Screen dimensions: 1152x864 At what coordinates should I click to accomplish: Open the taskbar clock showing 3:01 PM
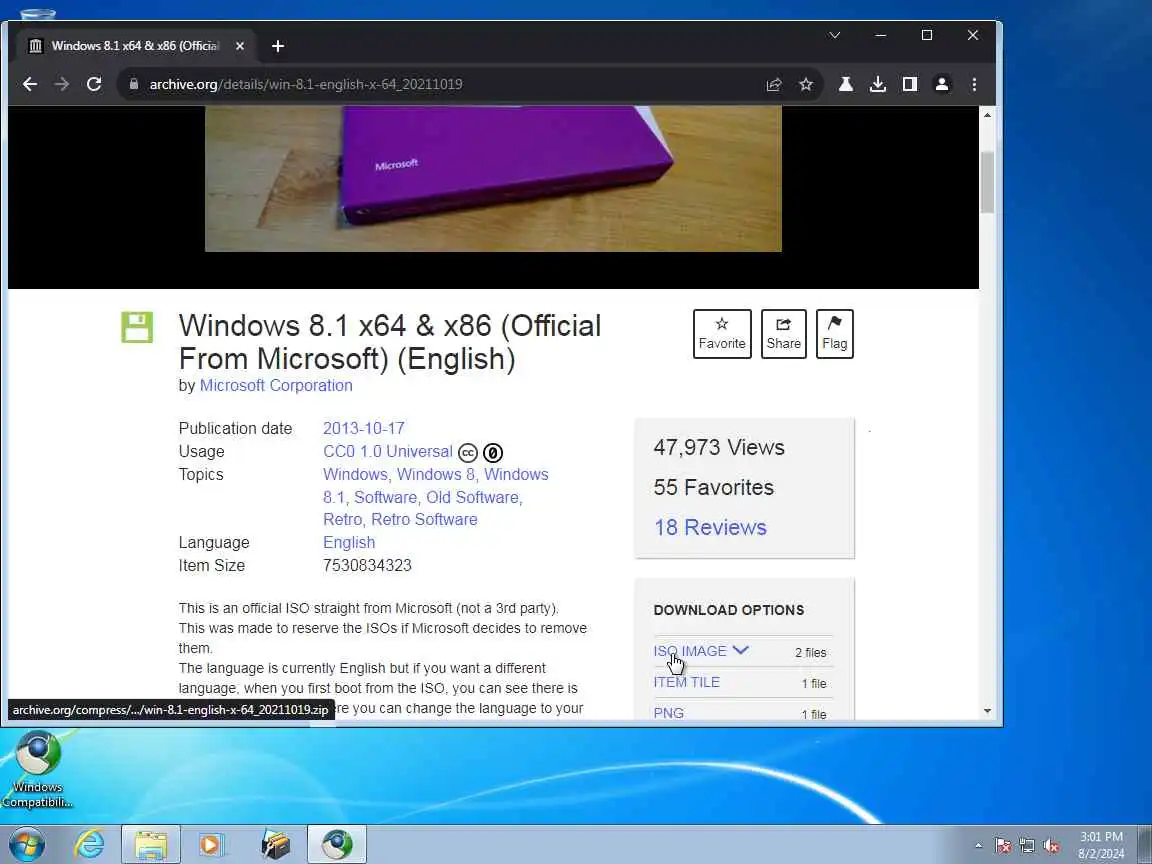point(1101,845)
